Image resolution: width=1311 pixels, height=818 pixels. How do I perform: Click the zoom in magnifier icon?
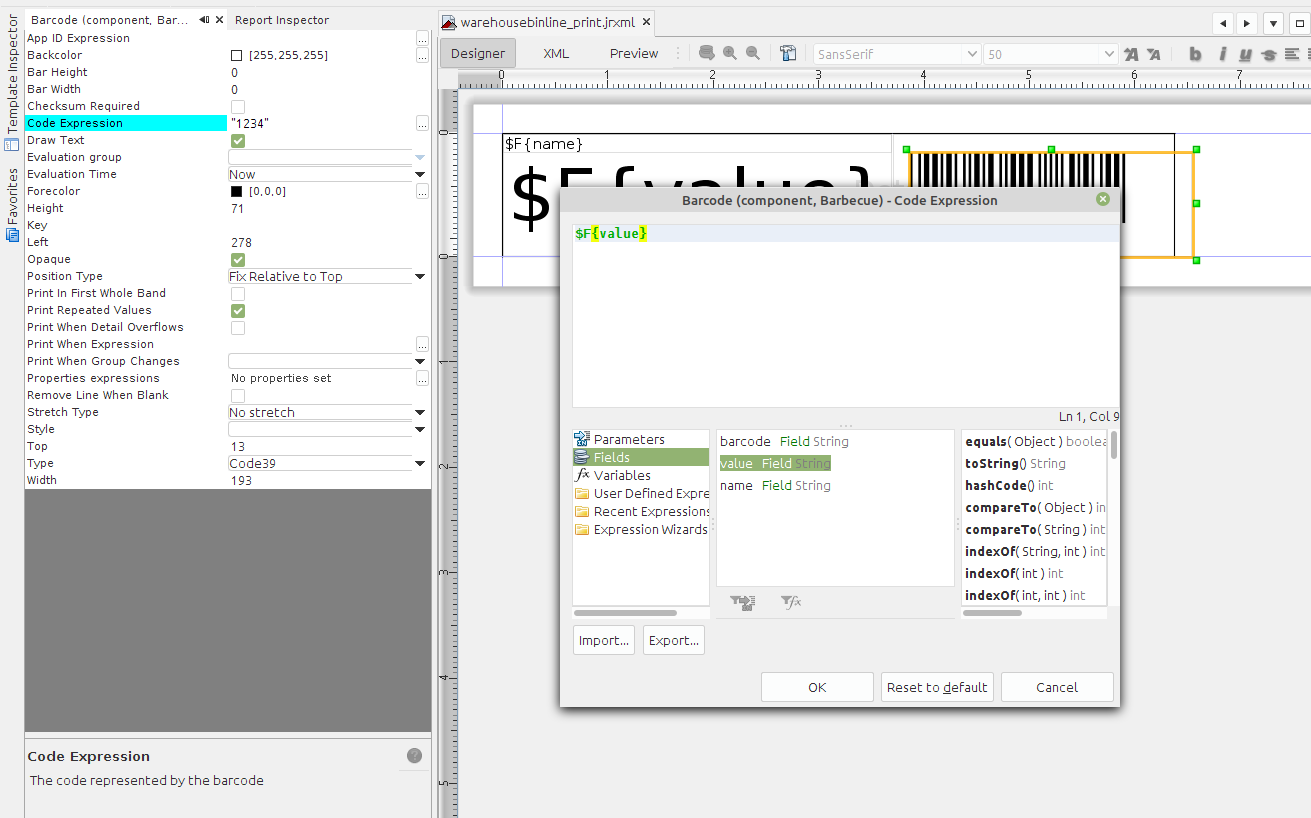point(730,54)
